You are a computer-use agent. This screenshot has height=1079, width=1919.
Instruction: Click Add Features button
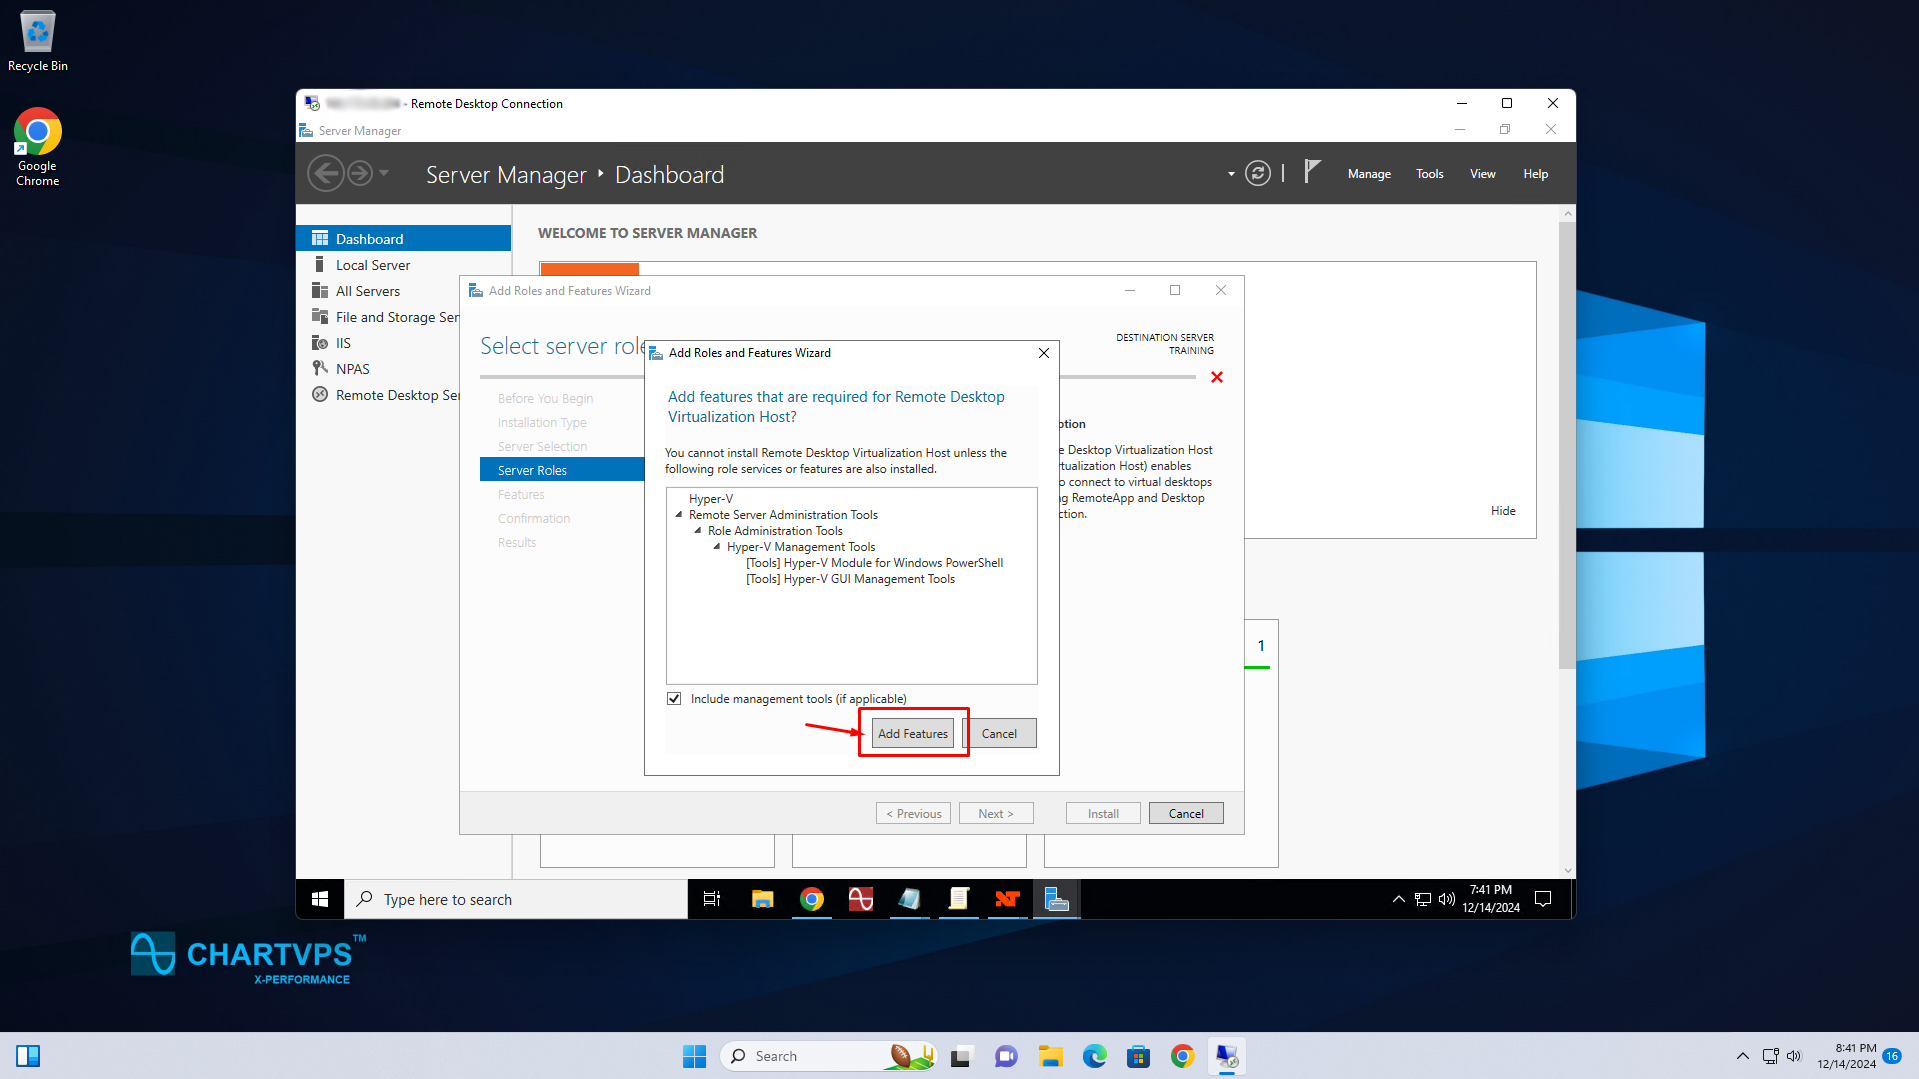pos(912,733)
